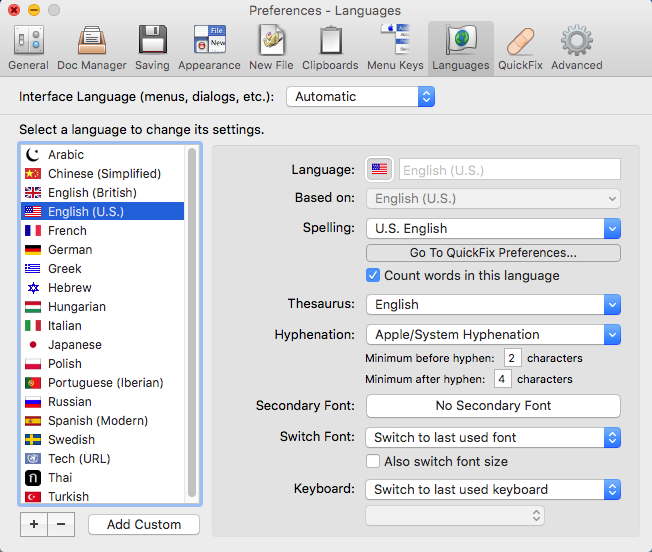This screenshot has width=652, height=552.
Task: Open the Clipboards preferences pane
Action: point(331,47)
